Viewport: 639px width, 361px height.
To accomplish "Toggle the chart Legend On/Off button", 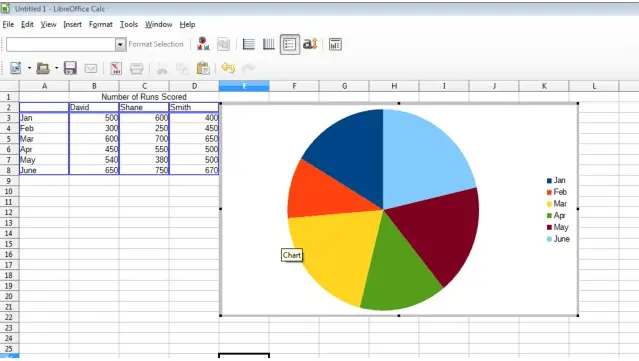I will click(290, 44).
